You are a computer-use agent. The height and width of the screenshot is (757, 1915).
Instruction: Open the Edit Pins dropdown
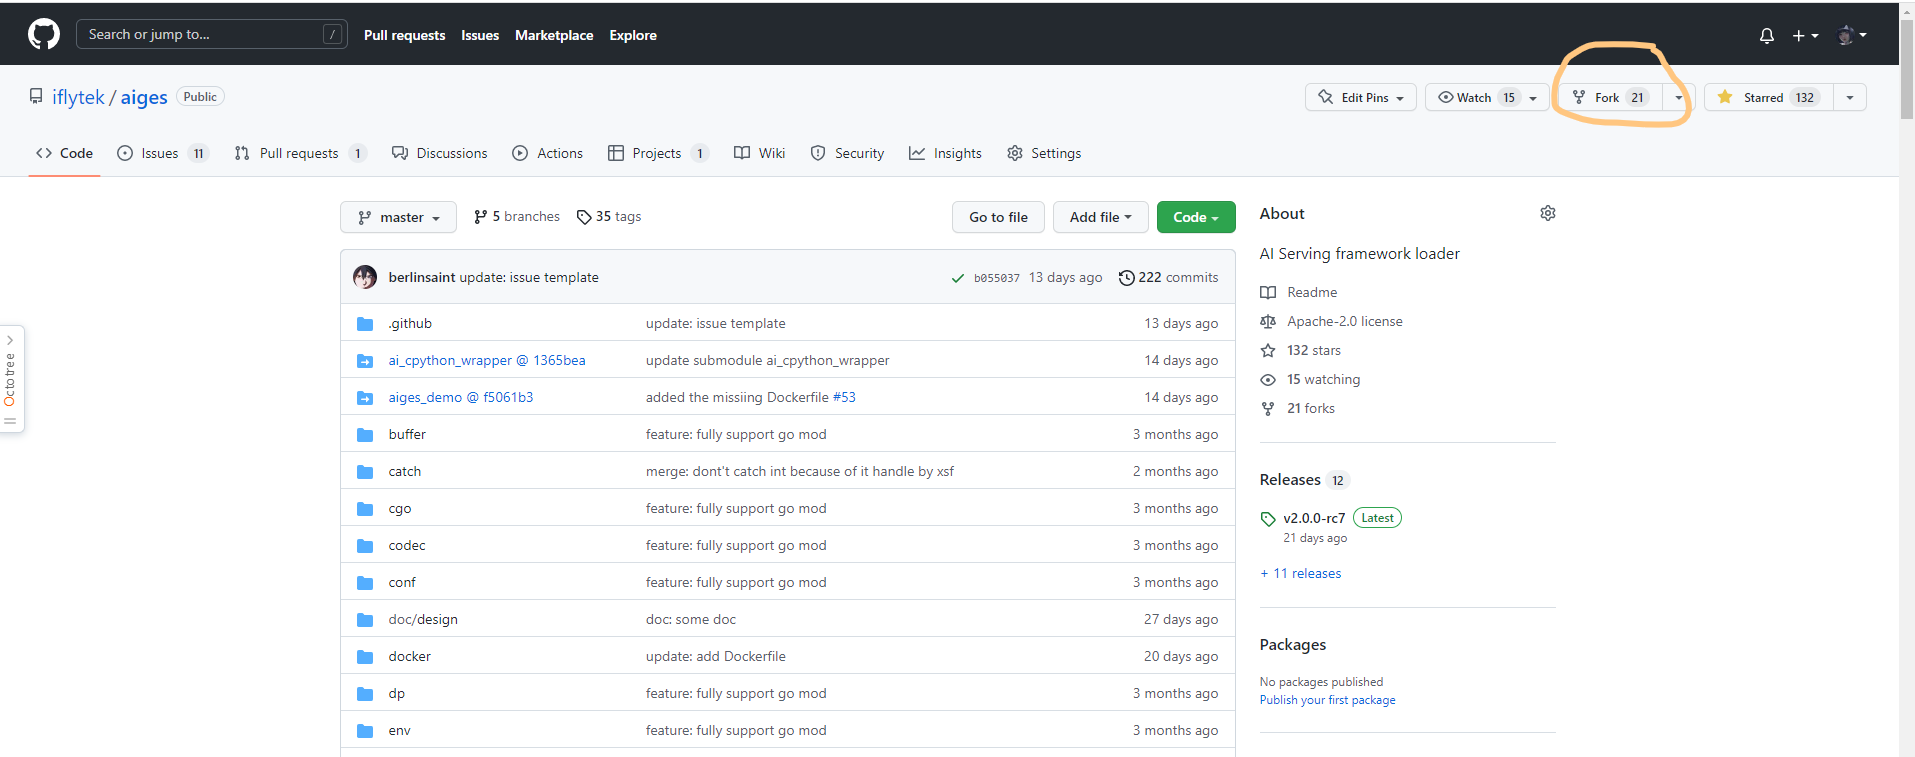tap(1361, 97)
